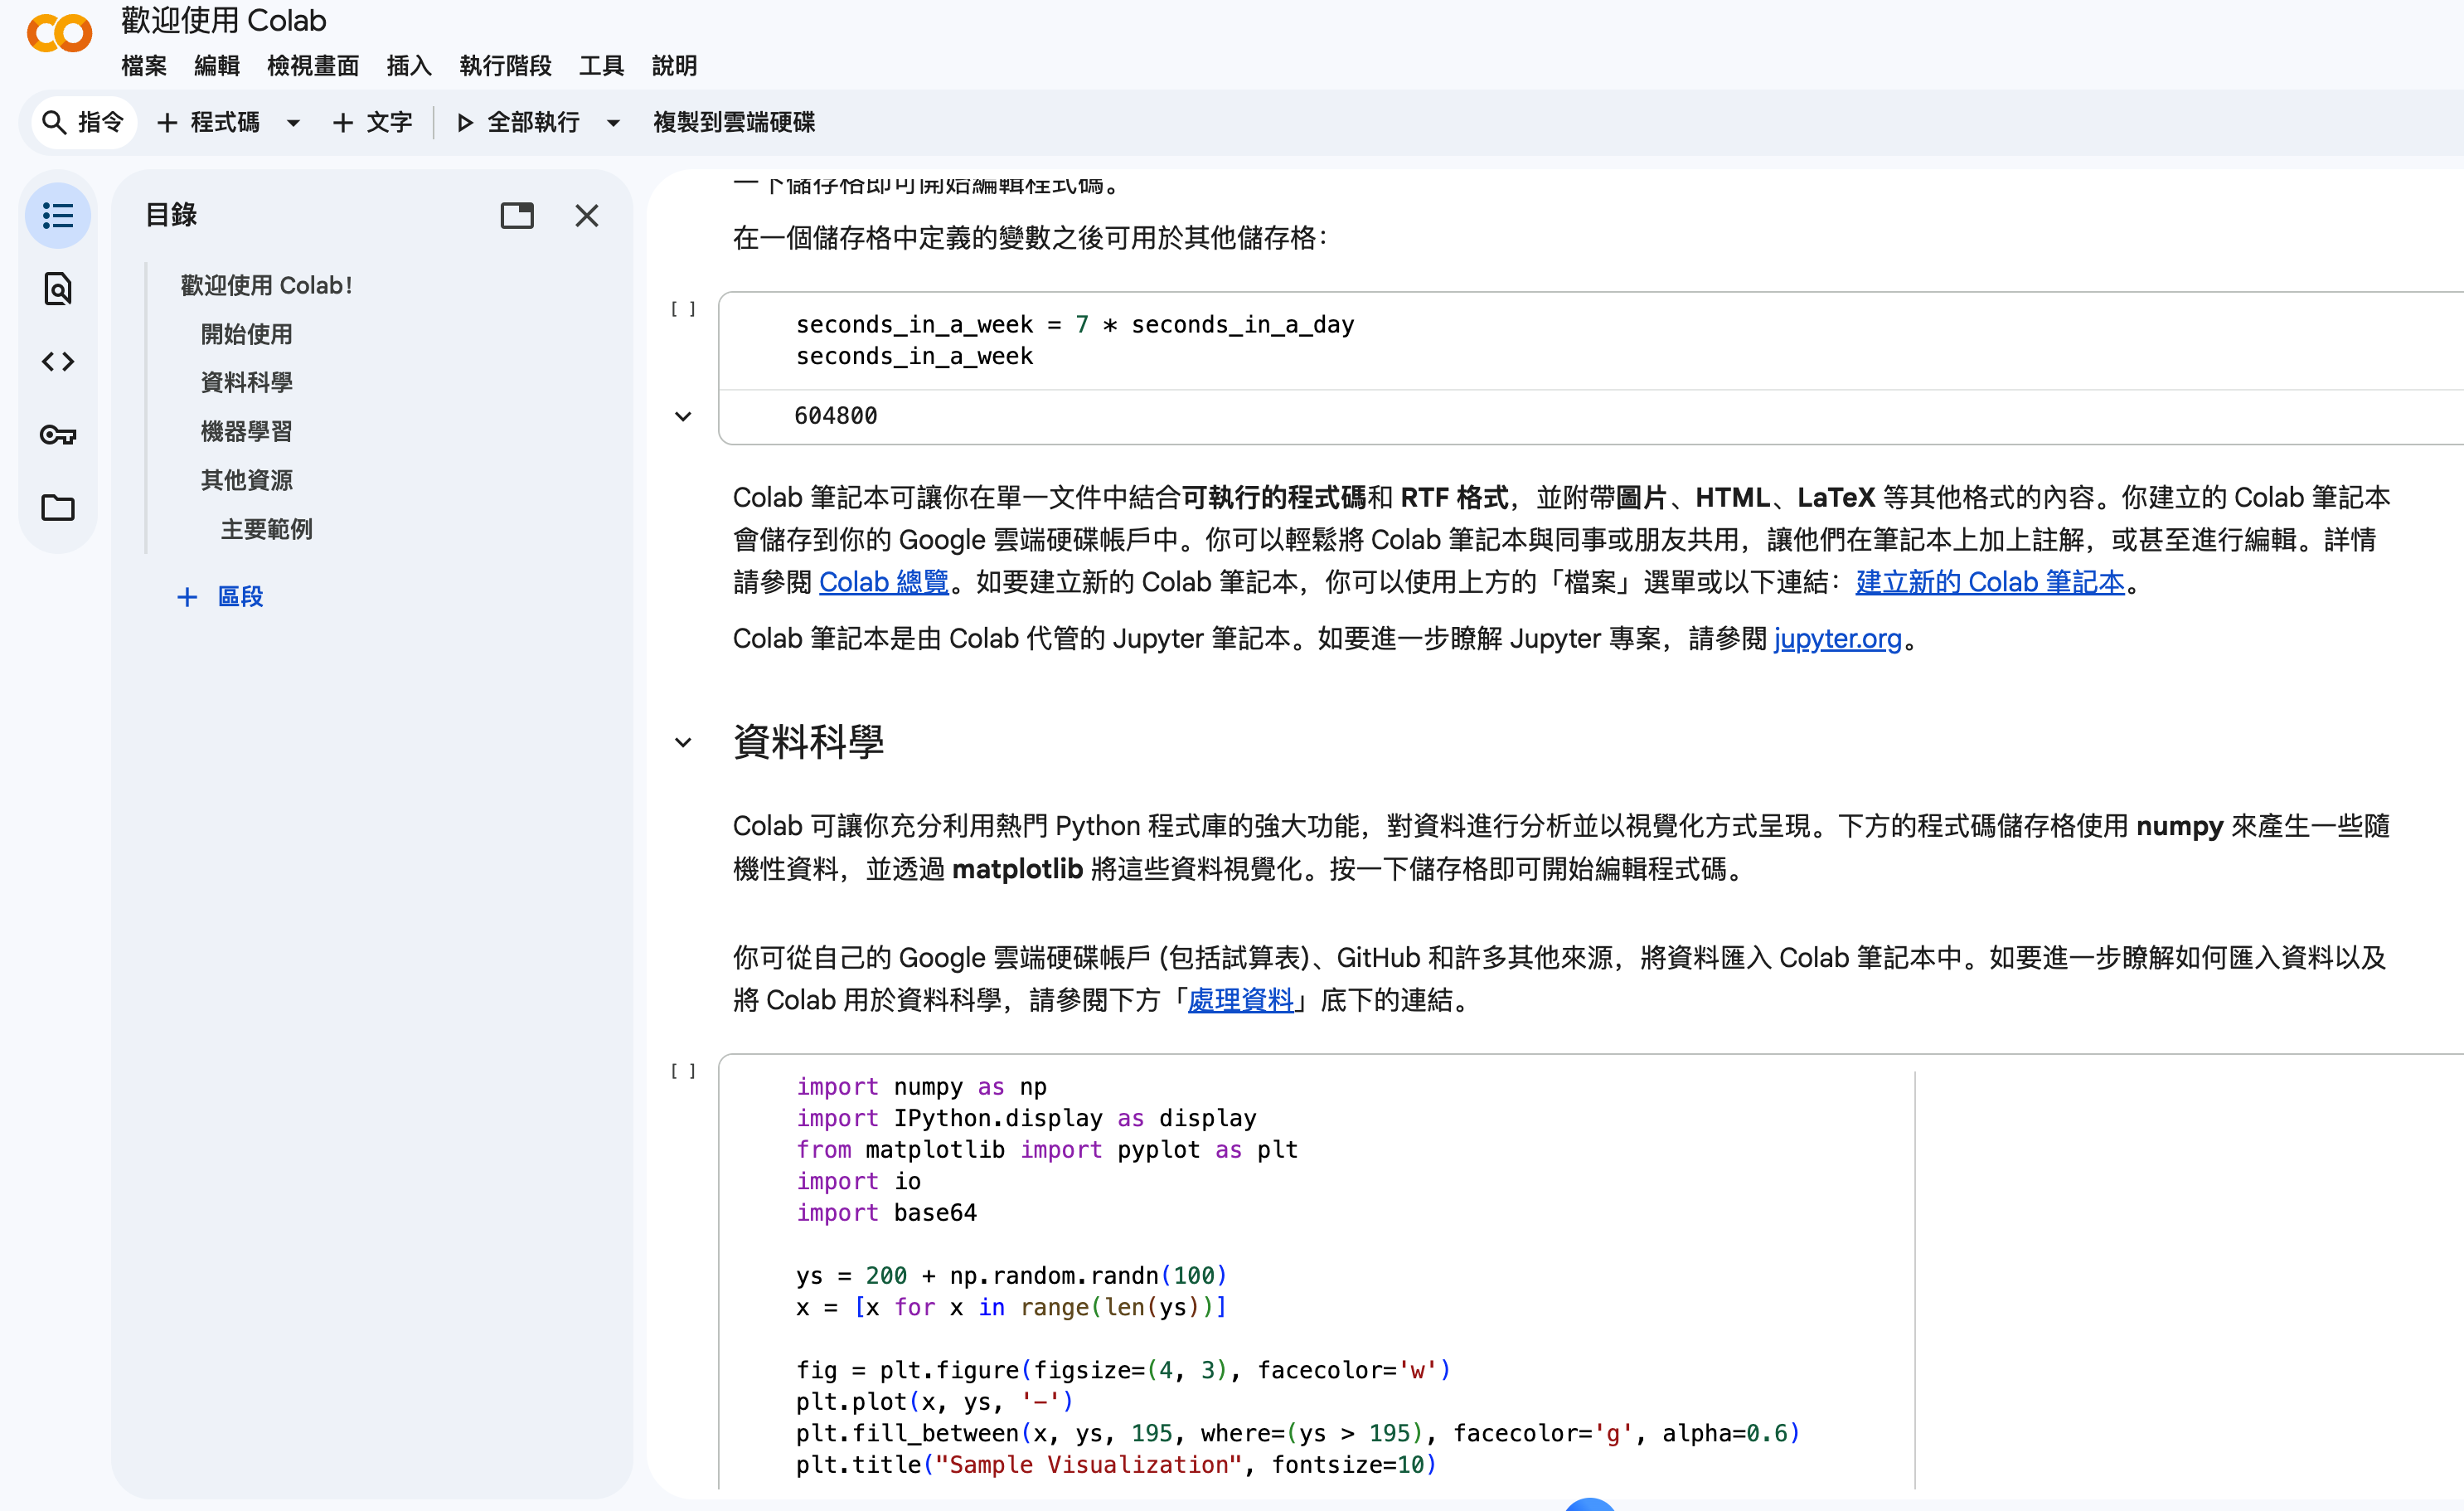Open the jupyter.org link
The height and width of the screenshot is (1511, 2464).
[1837, 639]
